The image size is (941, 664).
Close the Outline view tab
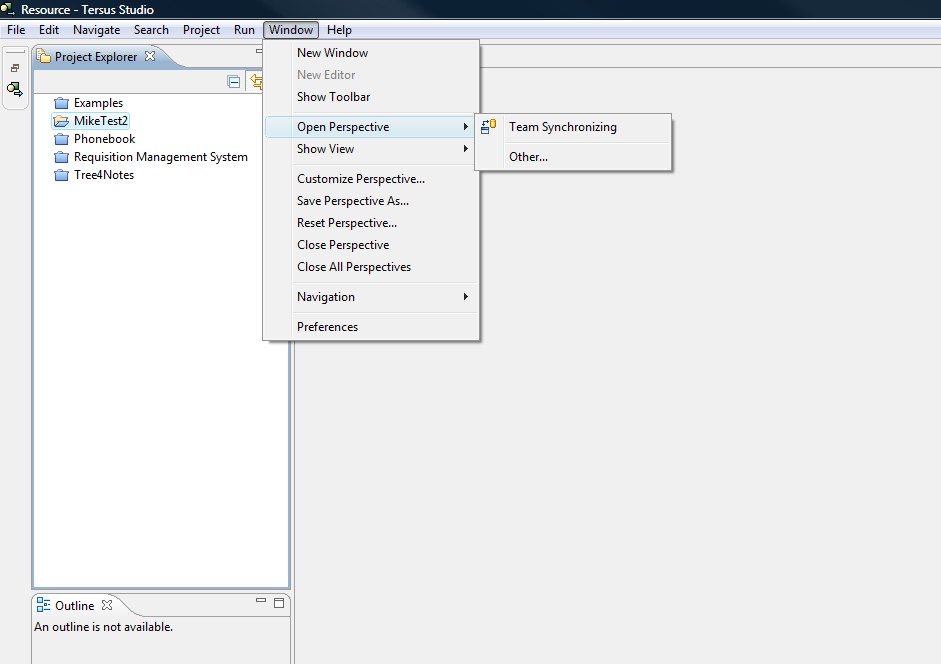tap(107, 605)
